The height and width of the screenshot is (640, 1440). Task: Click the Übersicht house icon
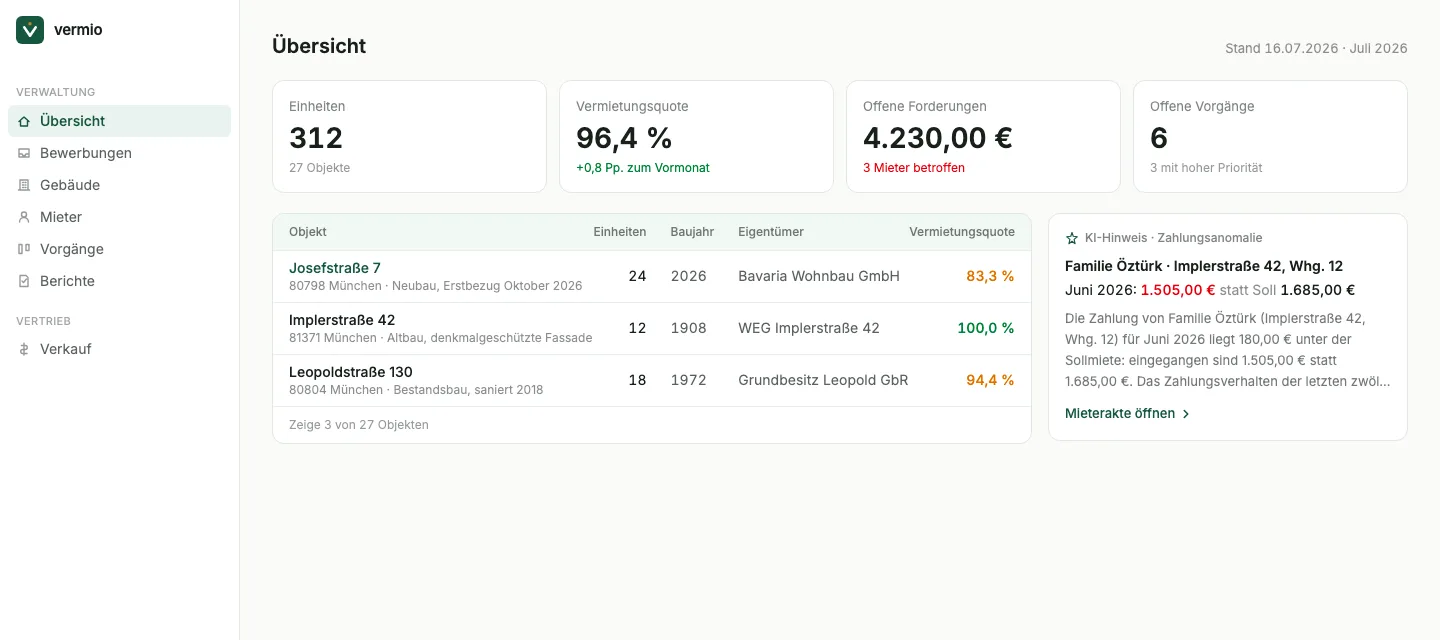[24, 121]
